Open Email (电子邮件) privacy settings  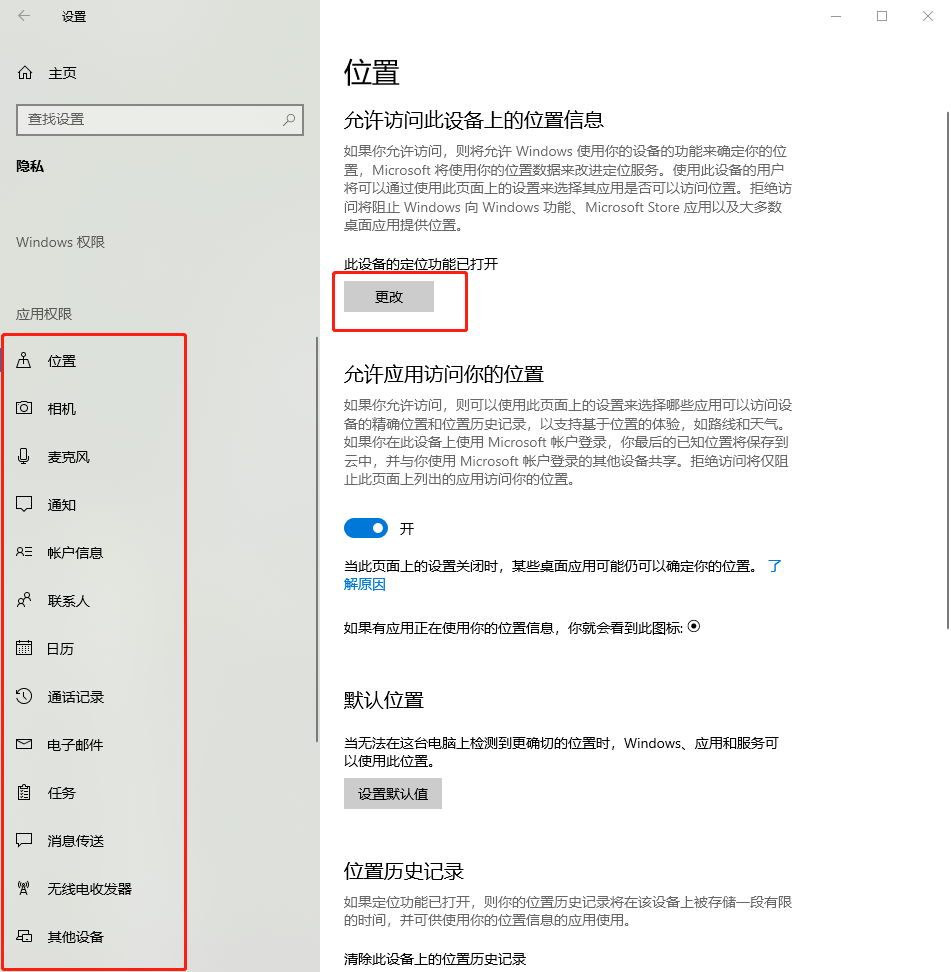coord(75,745)
